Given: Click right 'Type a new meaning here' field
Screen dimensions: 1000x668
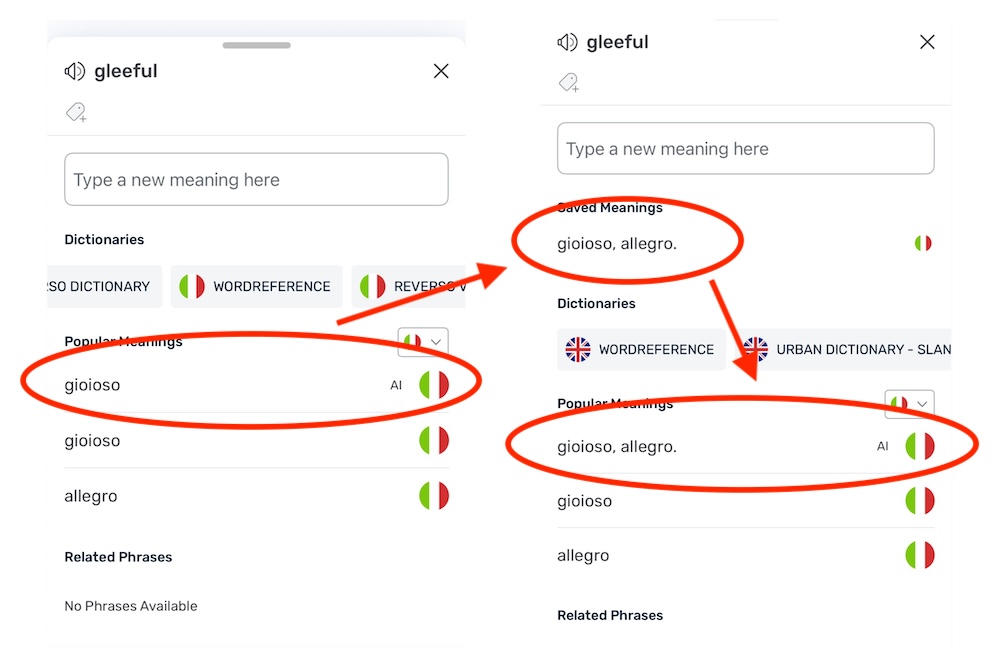Looking at the screenshot, I should pyautogui.click(x=746, y=149).
